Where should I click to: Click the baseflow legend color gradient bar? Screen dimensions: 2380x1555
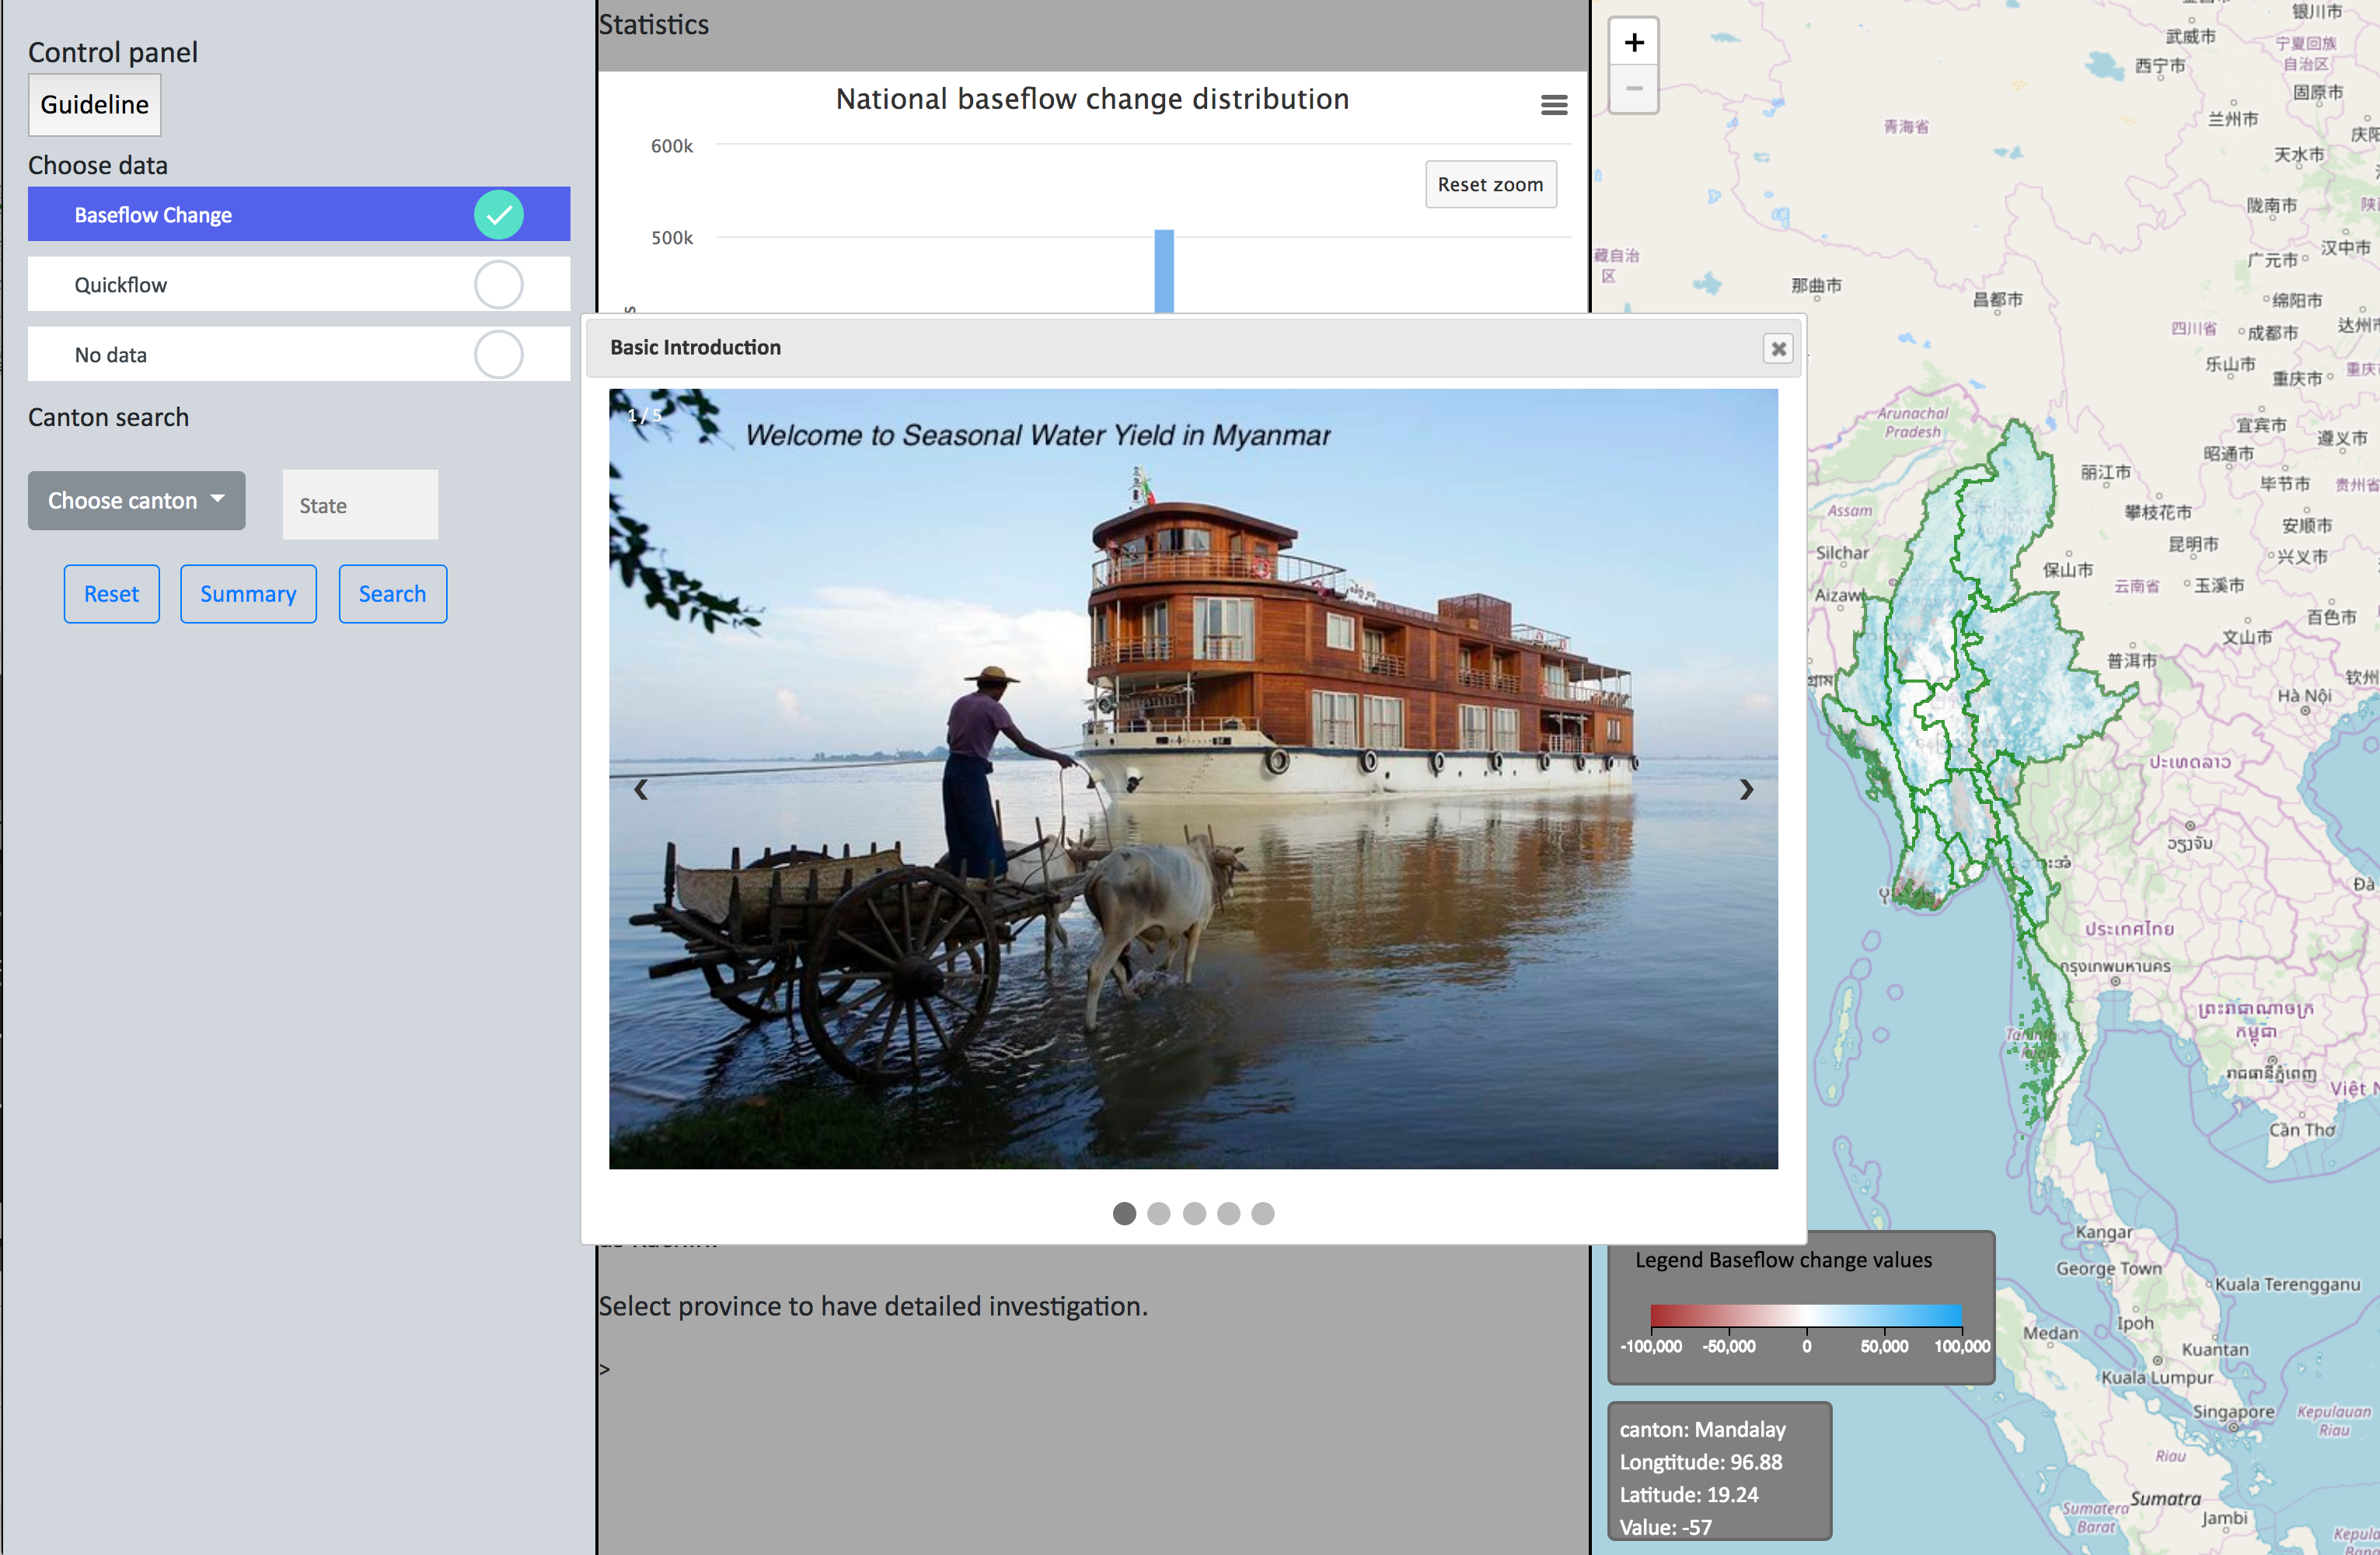pyautogui.click(x=1805, y=1315)
